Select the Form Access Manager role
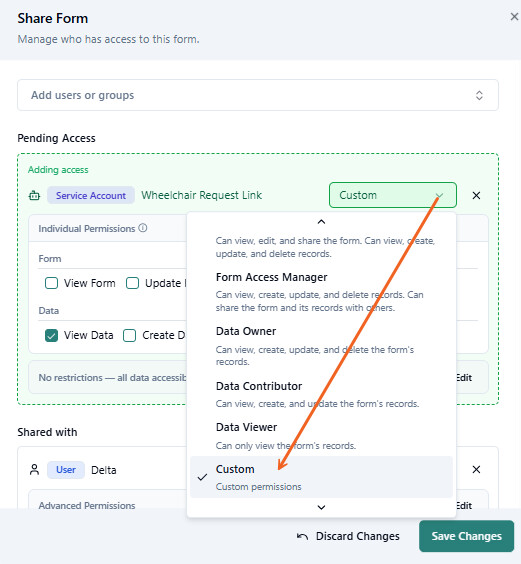 pos(321,292)
